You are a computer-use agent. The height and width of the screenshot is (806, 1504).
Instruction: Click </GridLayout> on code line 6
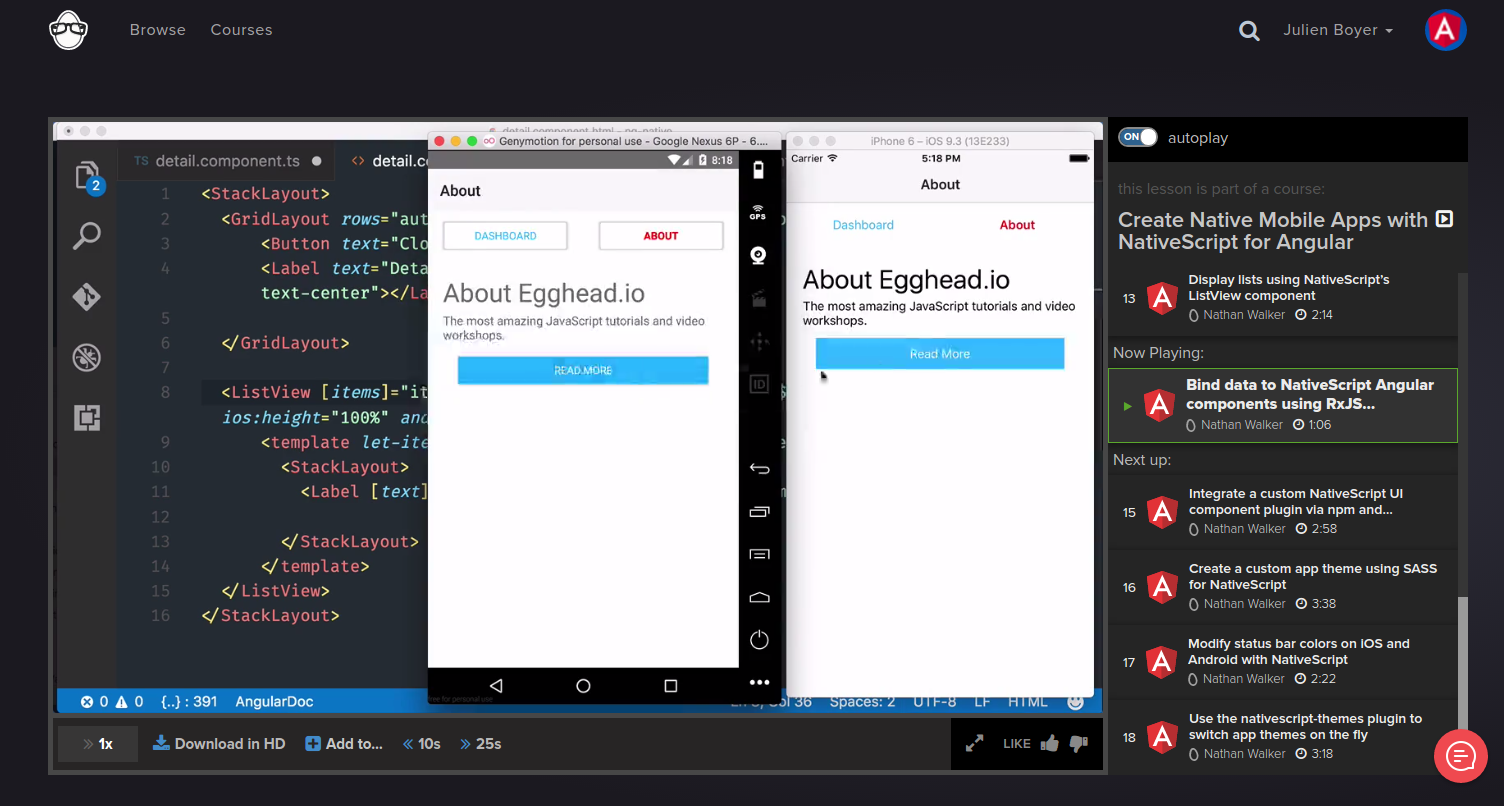(x=285, y=343)
